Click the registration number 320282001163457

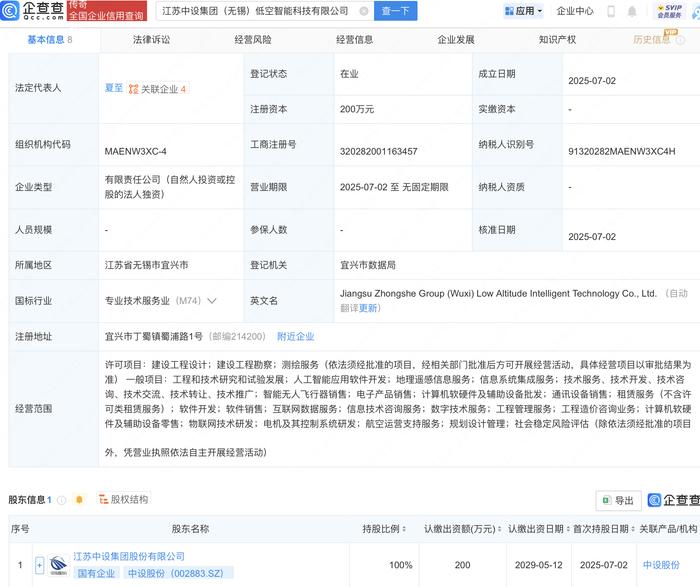379,151
